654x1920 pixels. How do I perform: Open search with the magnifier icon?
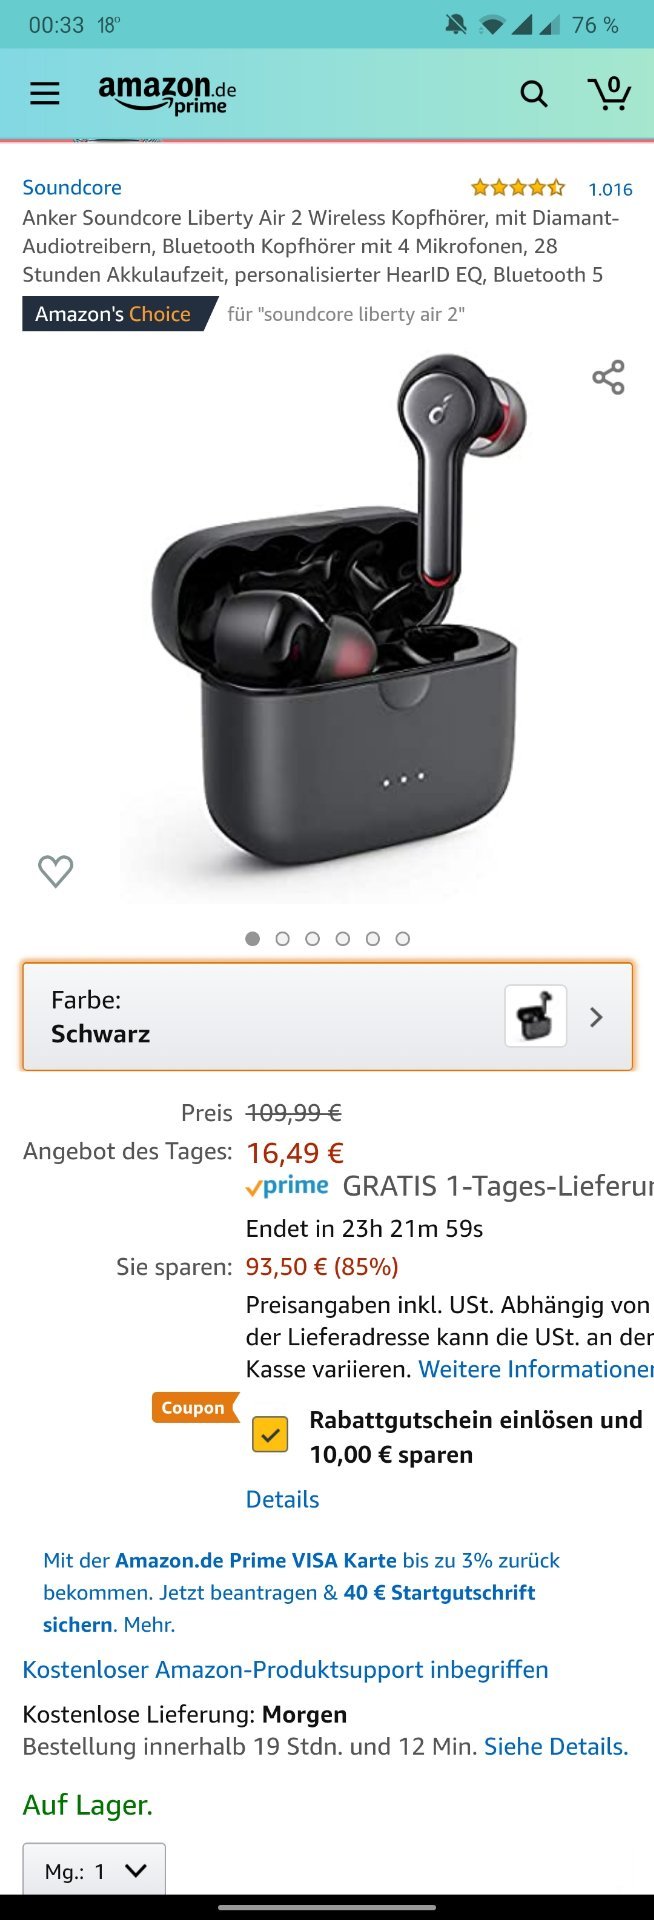point(534,94)
